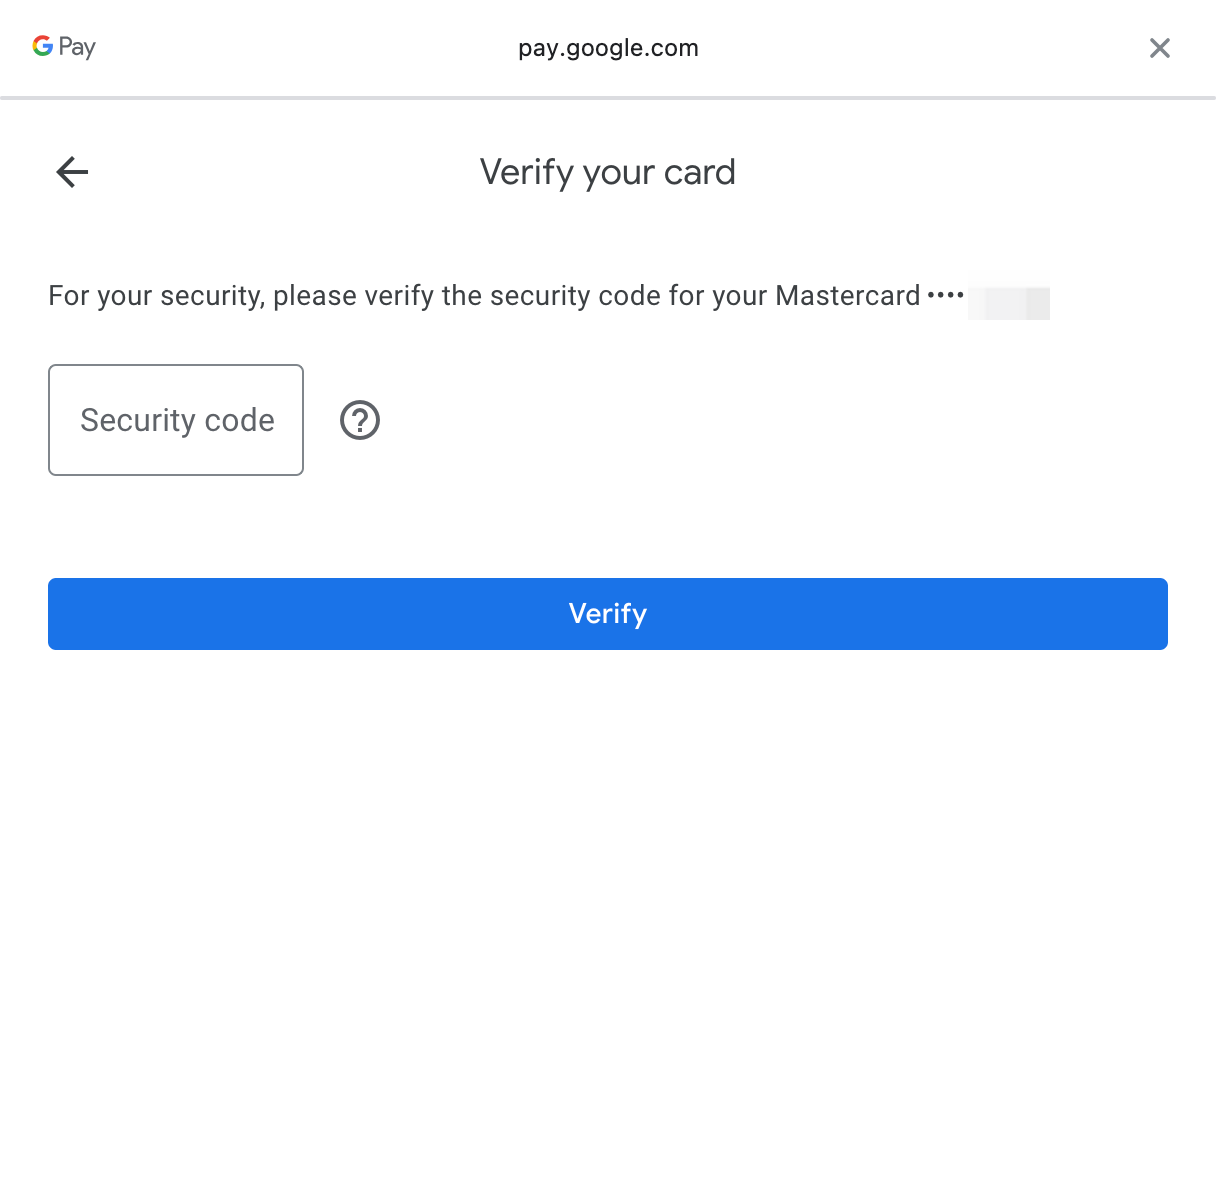Image resolution: width=1216 pixels, height=1200 pixels.
Task: Click the words please verify in message
Action: (x=353, y=296)
